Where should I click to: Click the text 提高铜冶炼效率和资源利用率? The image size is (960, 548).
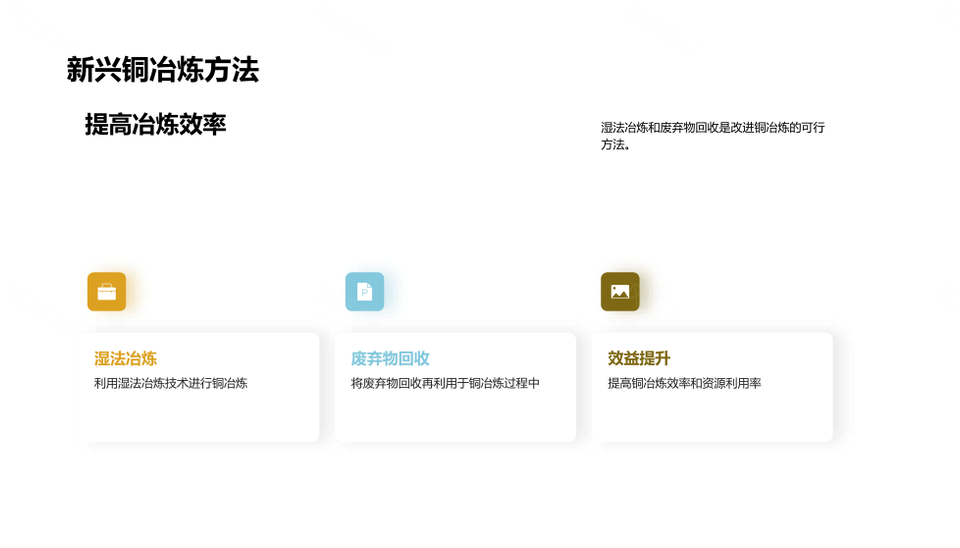coord(684,383)
